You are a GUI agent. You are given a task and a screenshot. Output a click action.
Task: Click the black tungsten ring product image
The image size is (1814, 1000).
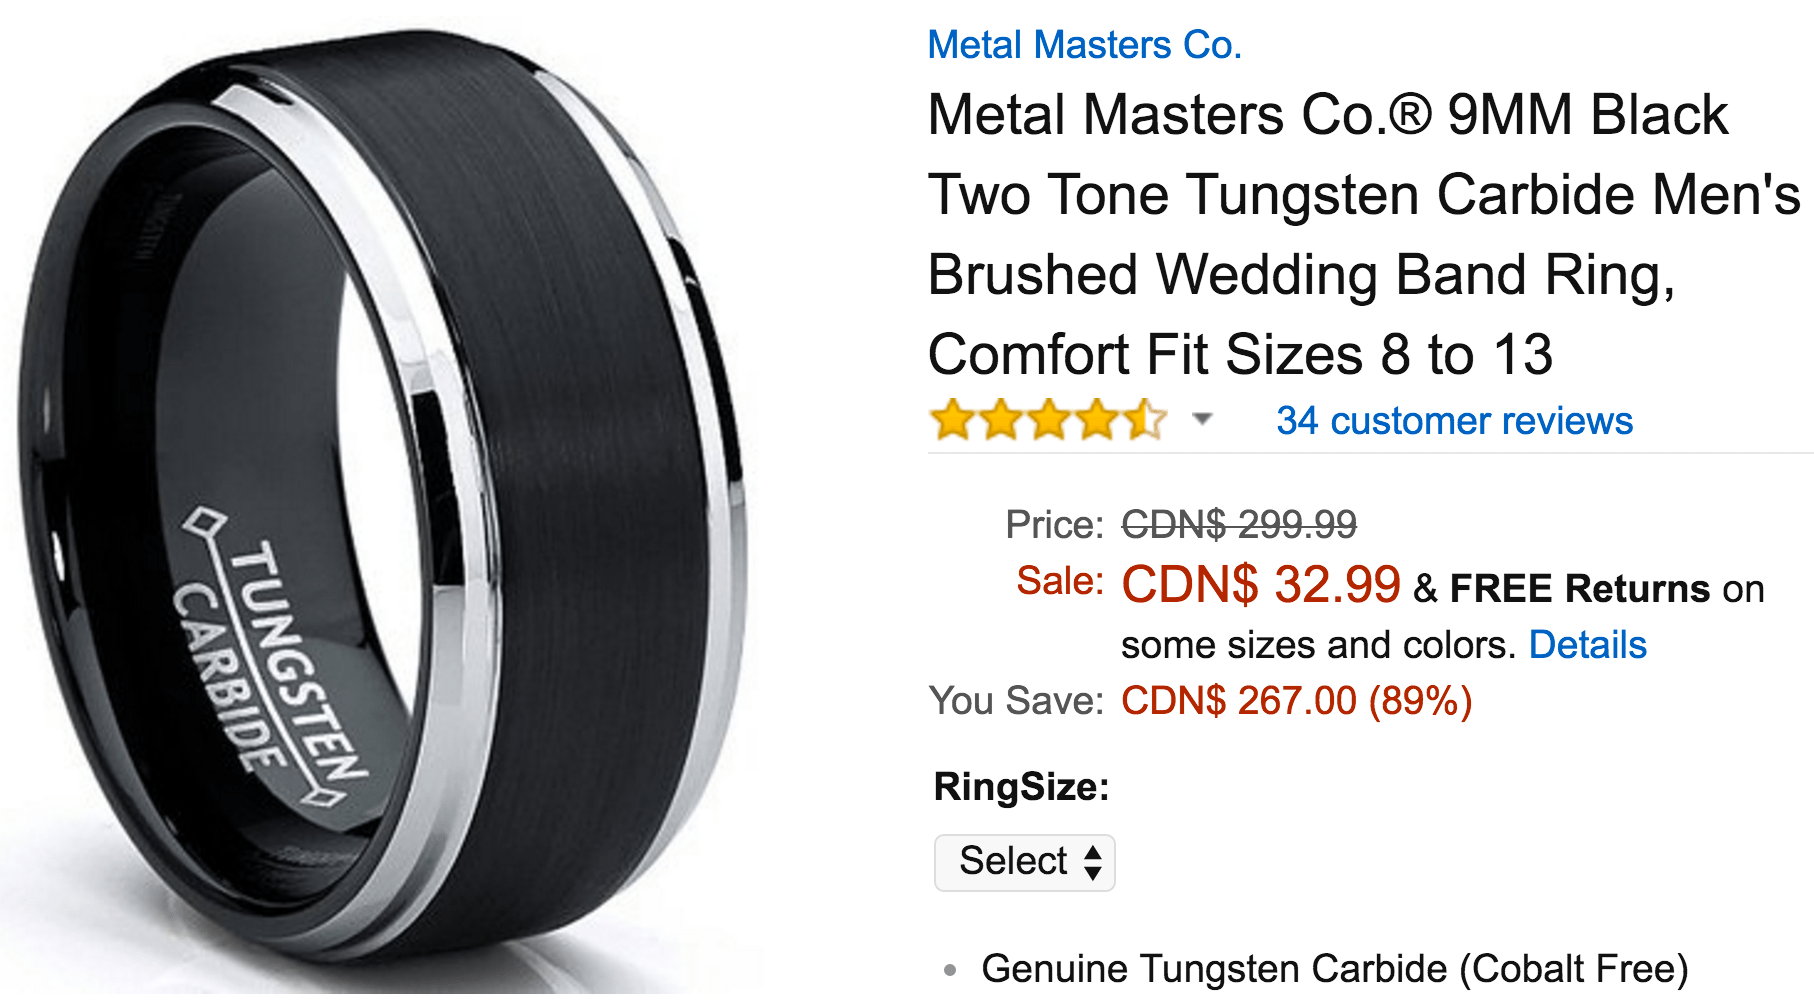[380, 500]
